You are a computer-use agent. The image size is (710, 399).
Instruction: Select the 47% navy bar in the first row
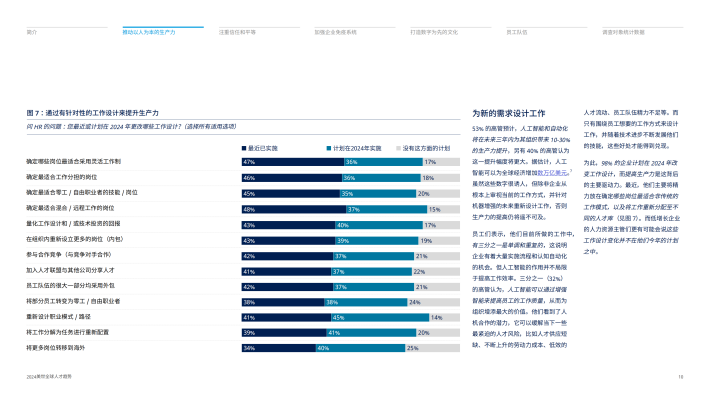coord(293,162)
